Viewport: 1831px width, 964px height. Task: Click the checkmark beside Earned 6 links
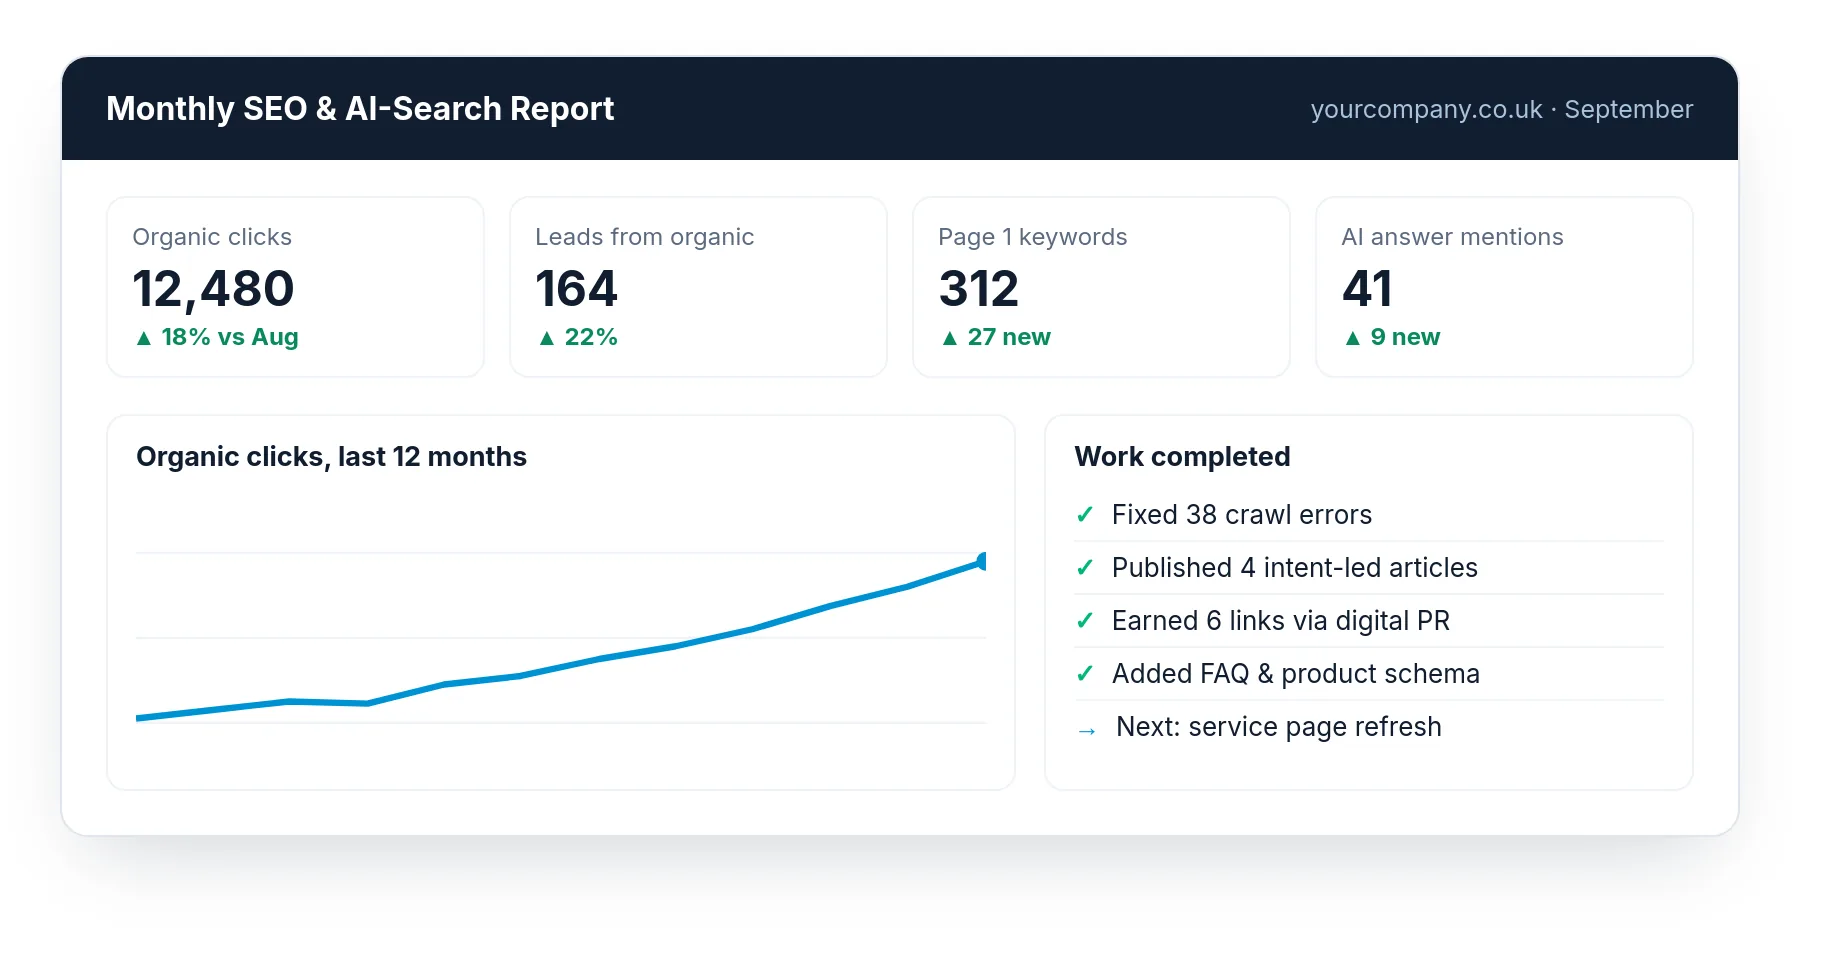(1085, 621)
